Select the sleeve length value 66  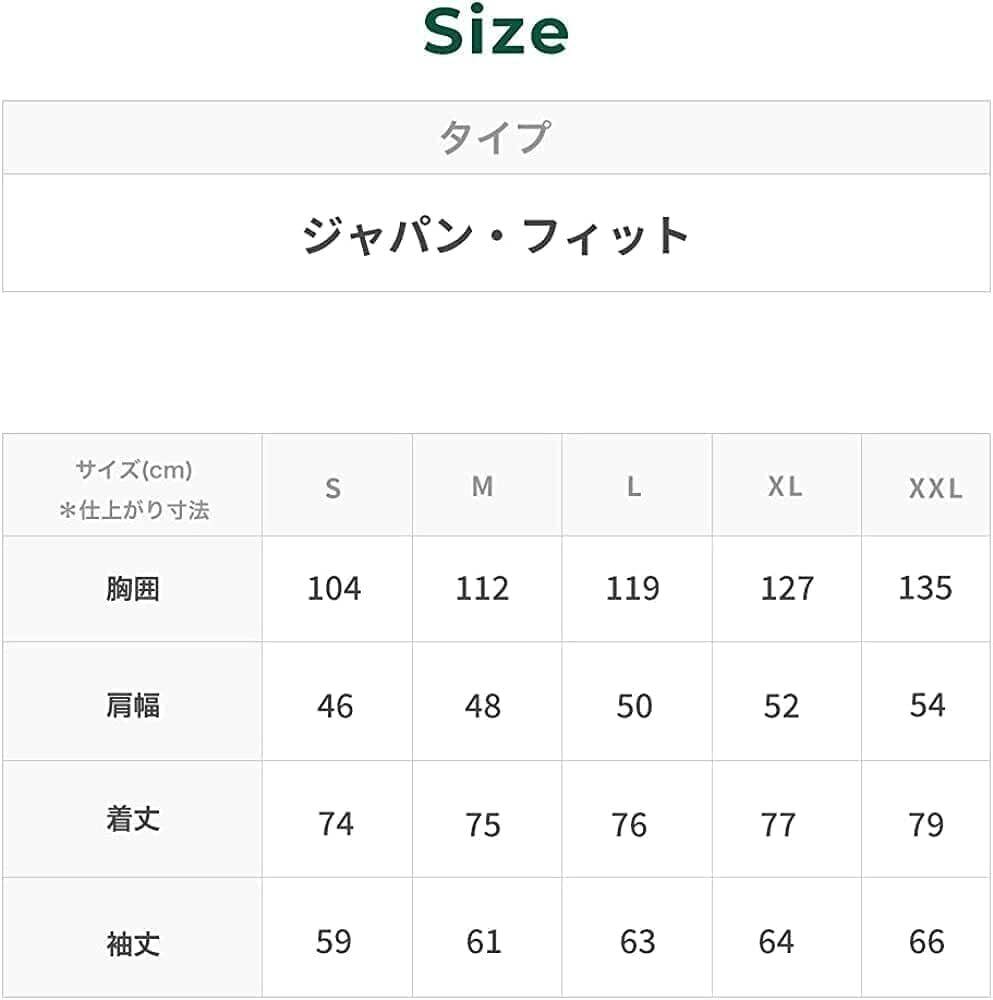pyautogui.click(x=927, y=942)
